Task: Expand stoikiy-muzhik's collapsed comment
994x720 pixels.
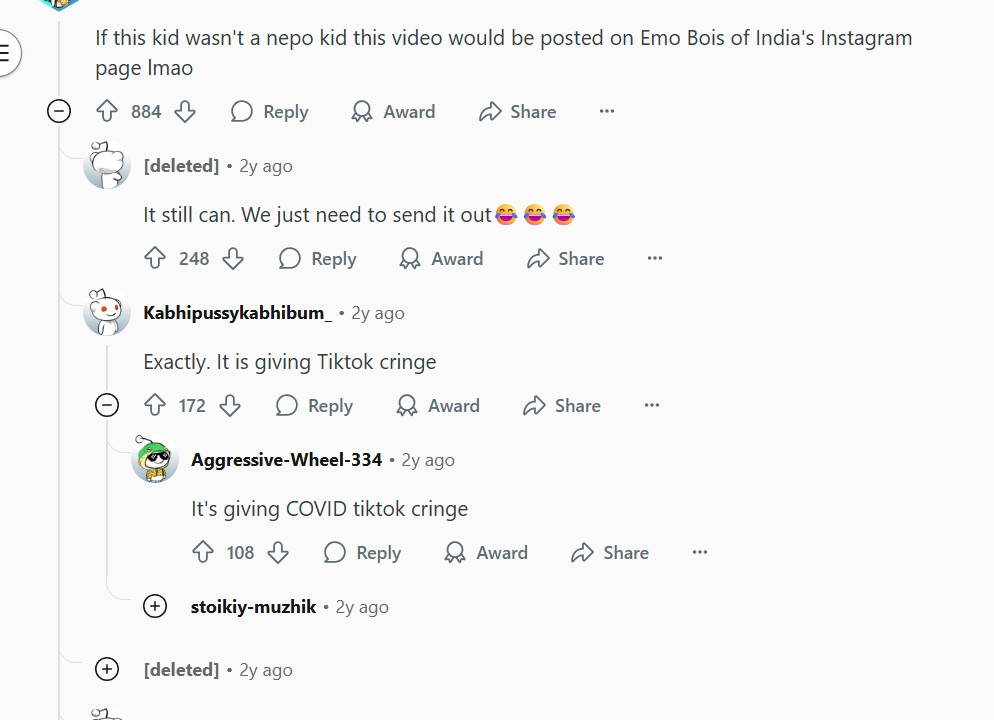Action: [x=155, y=606]
